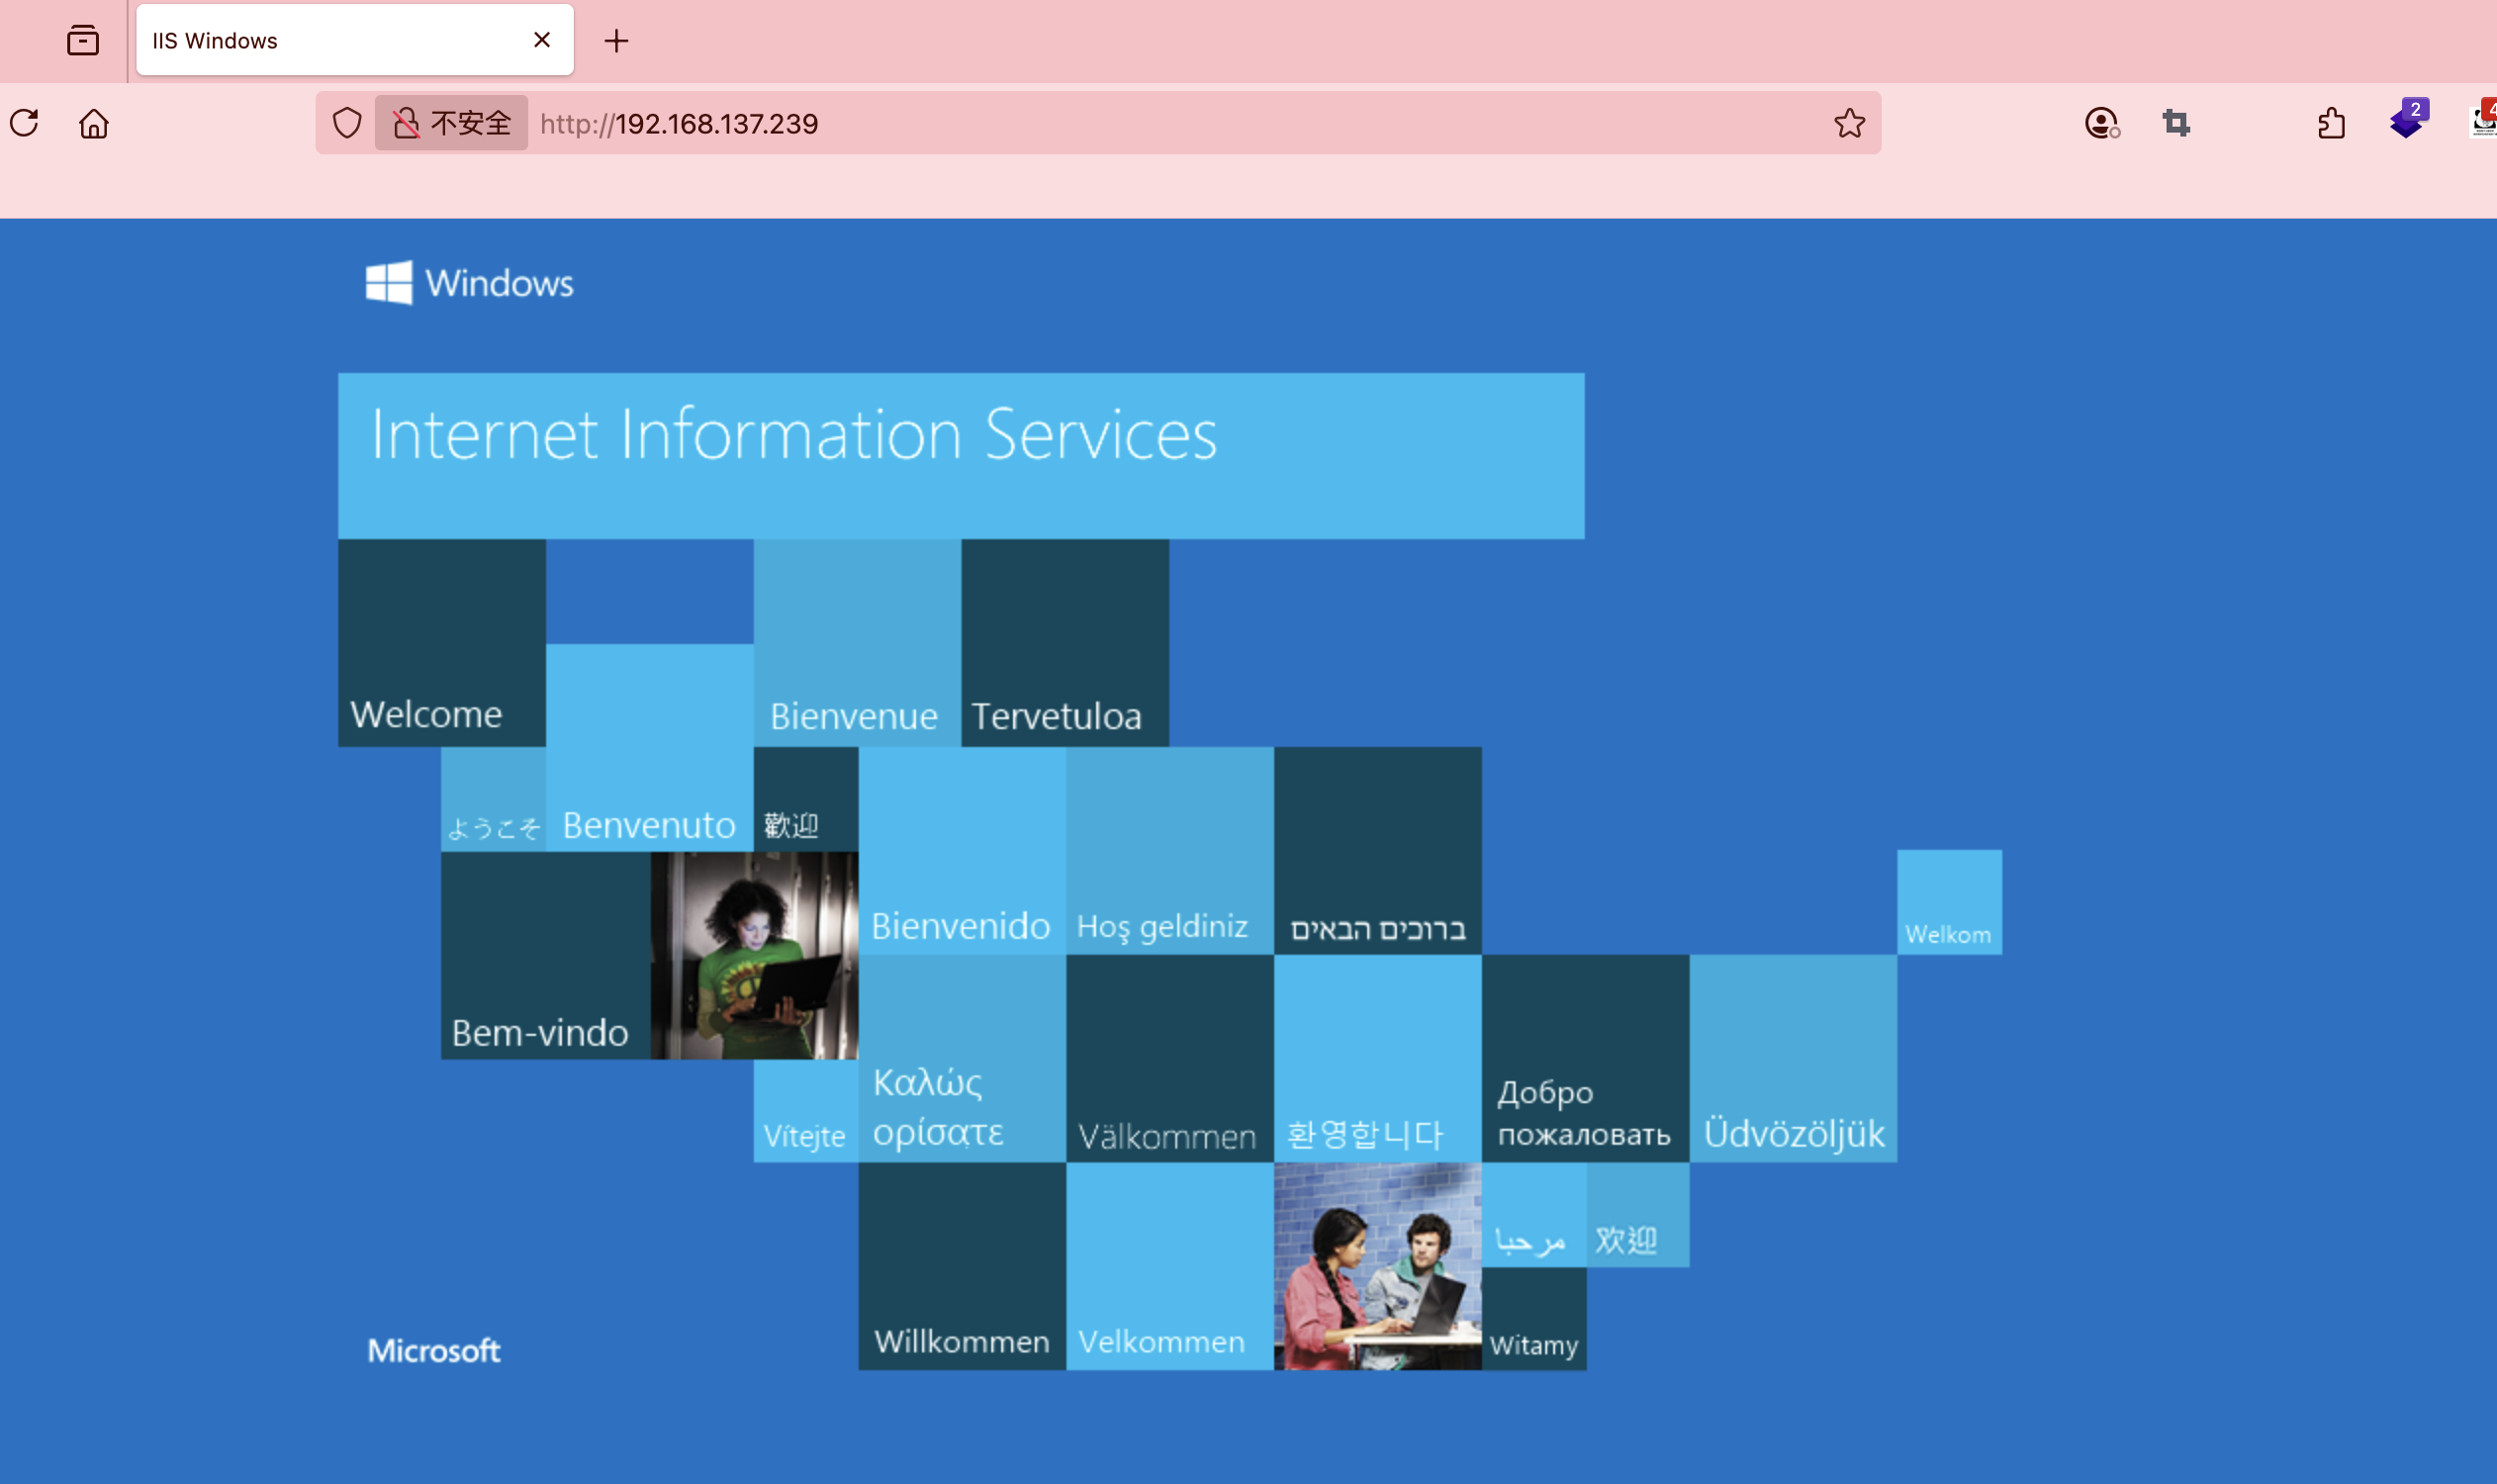Click the Internet Information Services banner
This screenshot has width=2497, height=1484.
point(961,456)
